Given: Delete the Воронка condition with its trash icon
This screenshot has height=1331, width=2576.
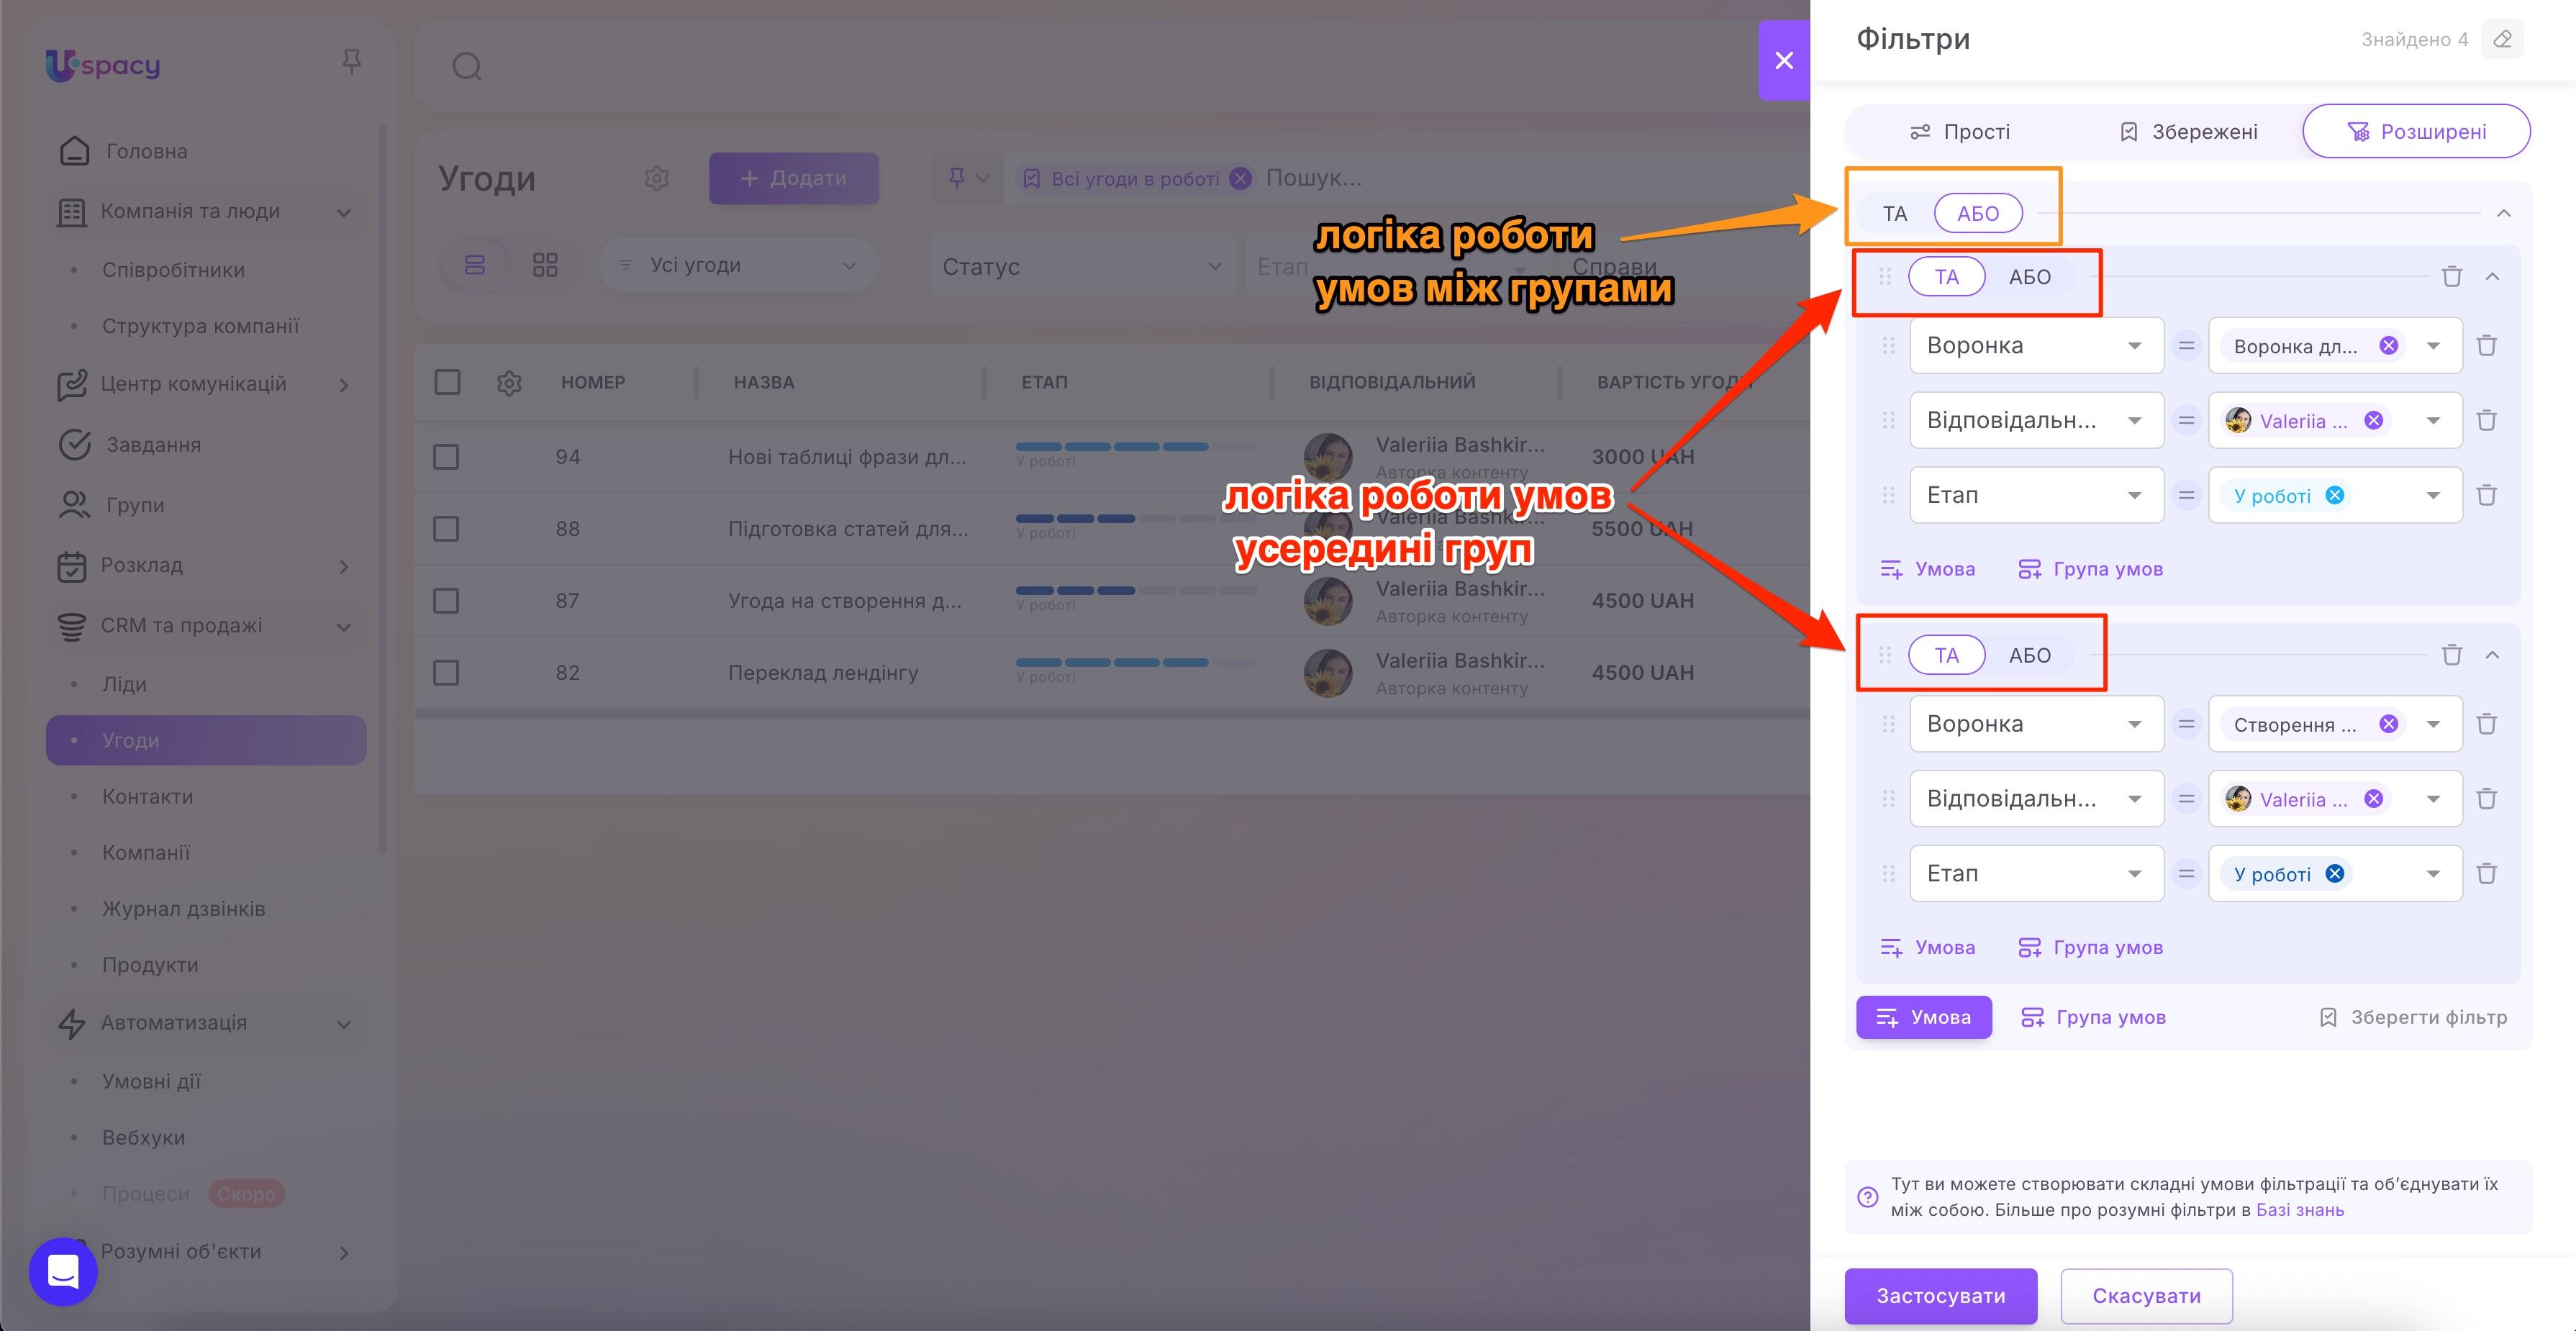Looking at the screenshot, I should pyautogui.click(x=2487, y=345).
